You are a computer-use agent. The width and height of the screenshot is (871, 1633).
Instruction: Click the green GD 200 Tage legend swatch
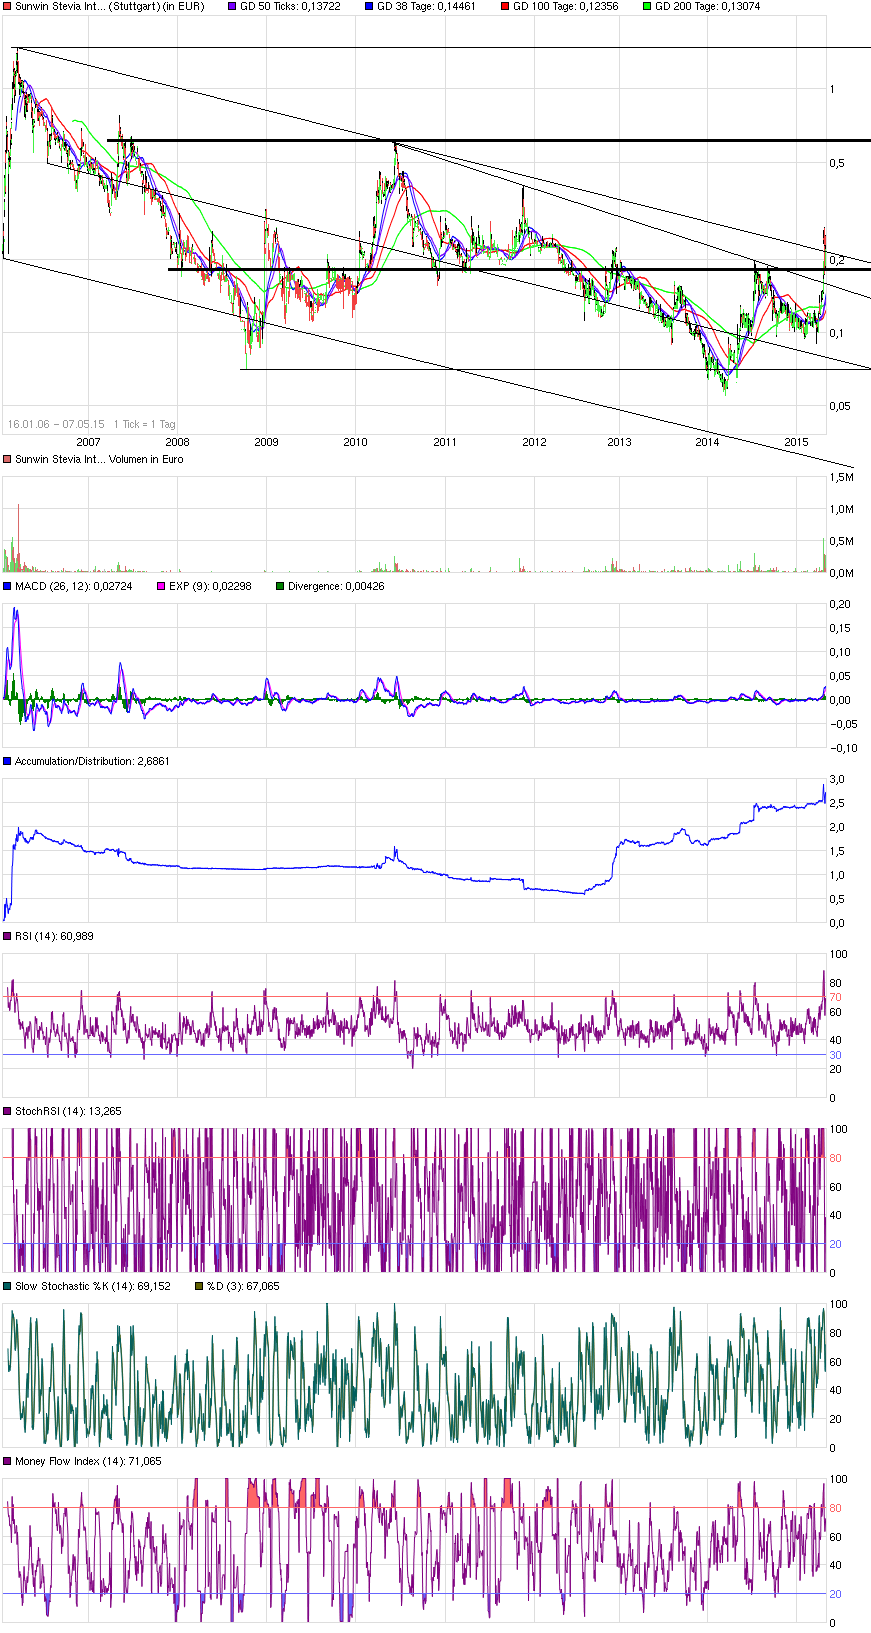(x=647, y=6)
